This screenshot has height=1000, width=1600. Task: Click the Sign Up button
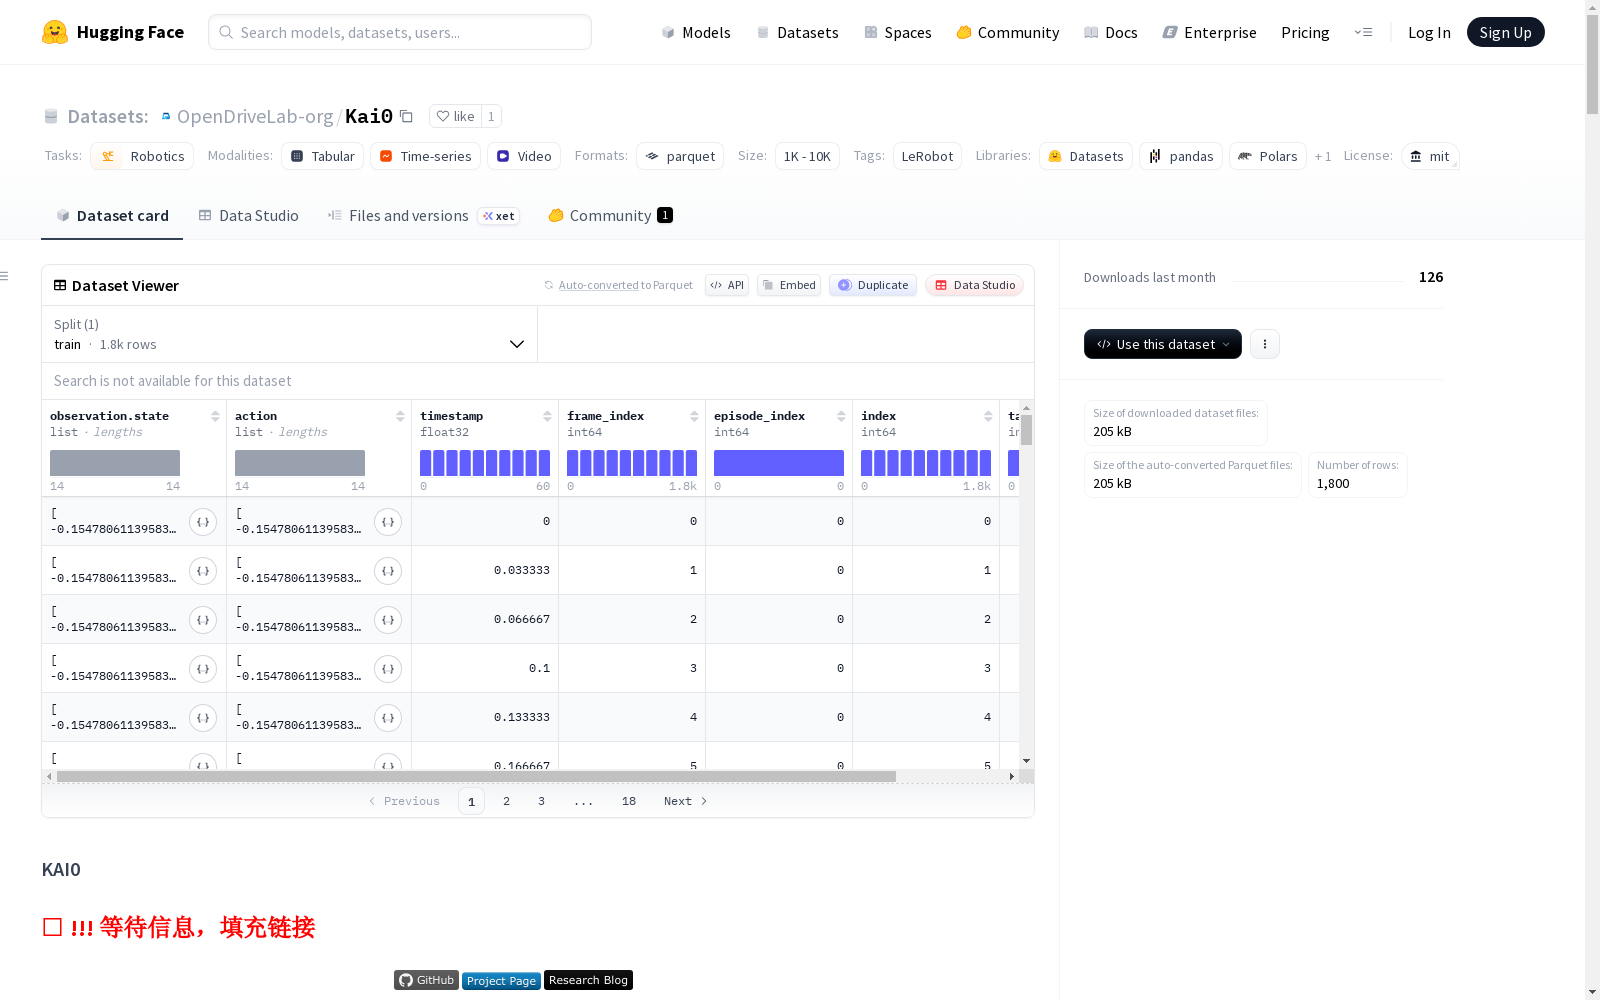(x=1505, y=32)
